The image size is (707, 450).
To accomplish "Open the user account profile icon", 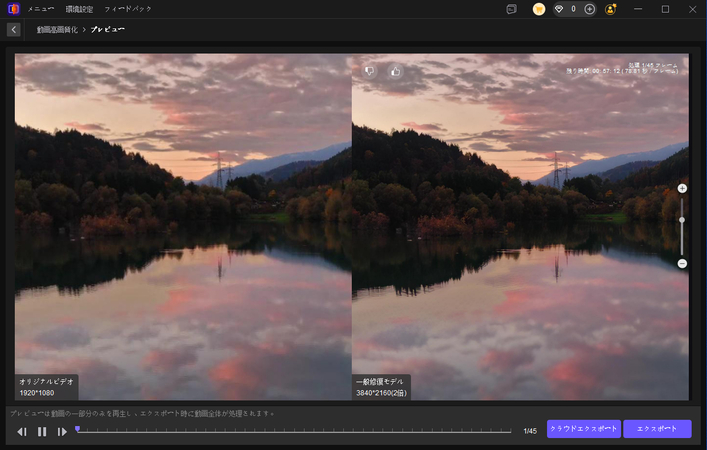I will [x=611, y=9].
